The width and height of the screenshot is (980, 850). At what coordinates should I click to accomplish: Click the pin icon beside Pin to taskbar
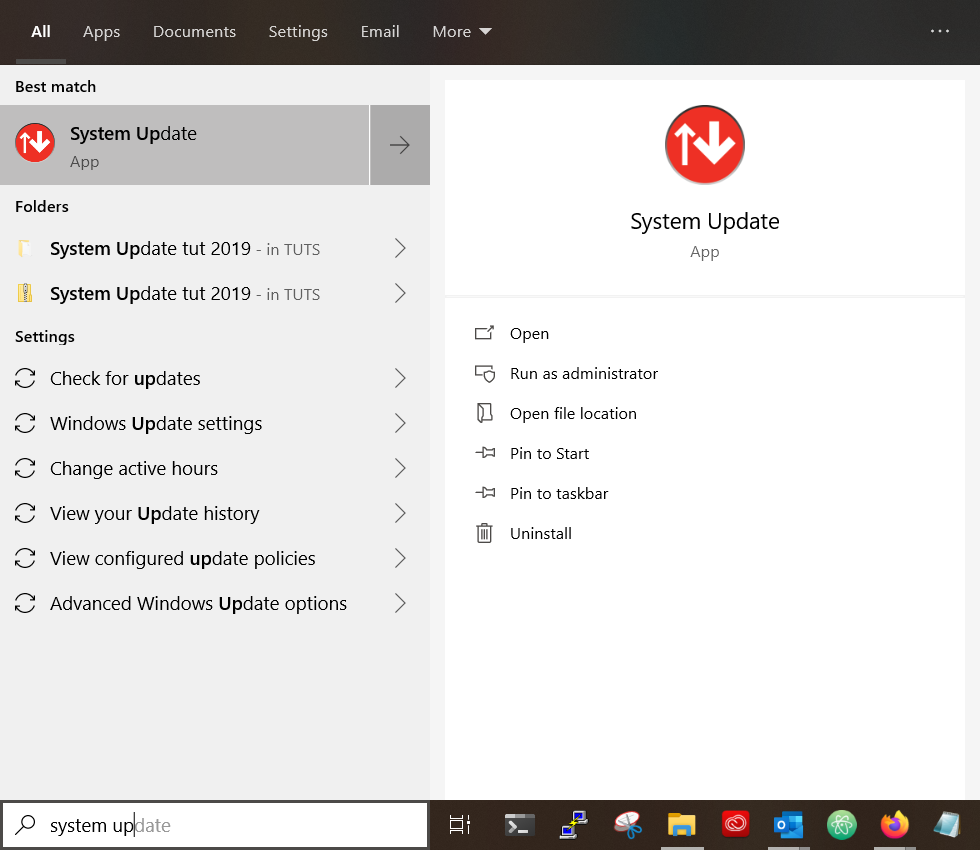(x=485, y=492)
